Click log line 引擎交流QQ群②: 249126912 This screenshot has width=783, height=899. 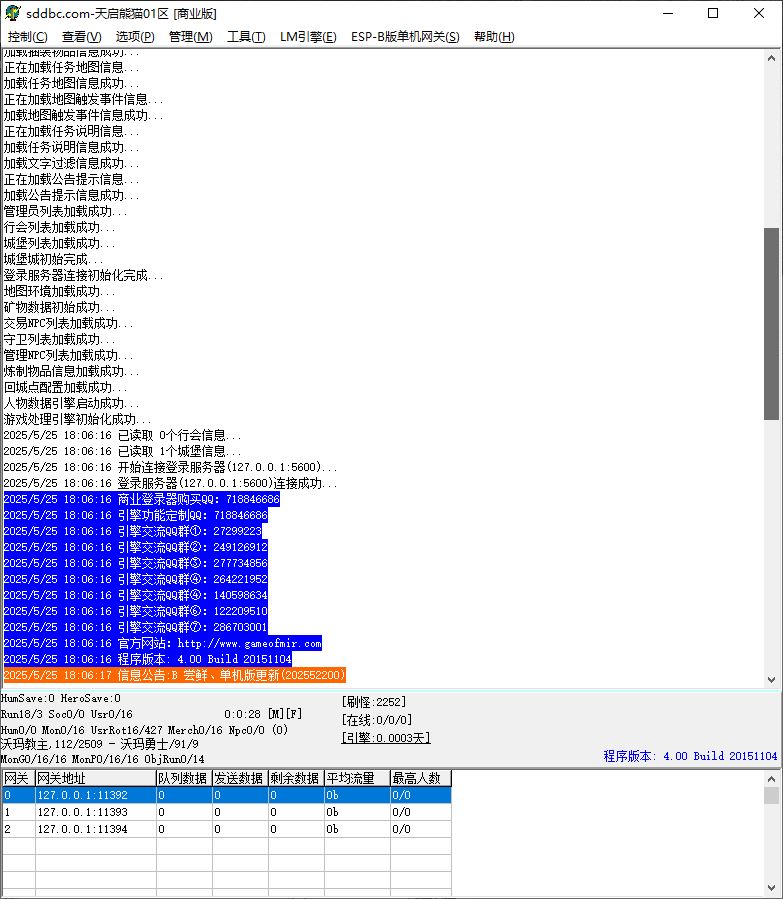tap(136, 548)
